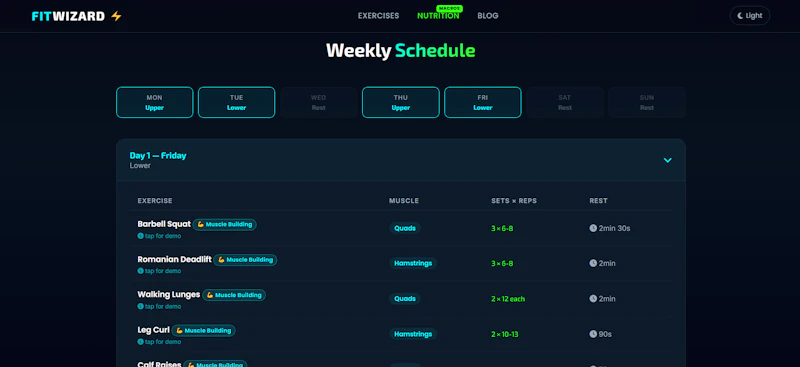Click the 2min 30s rest value
Viewport: 800px width, 367px height.
pos(615,228)
